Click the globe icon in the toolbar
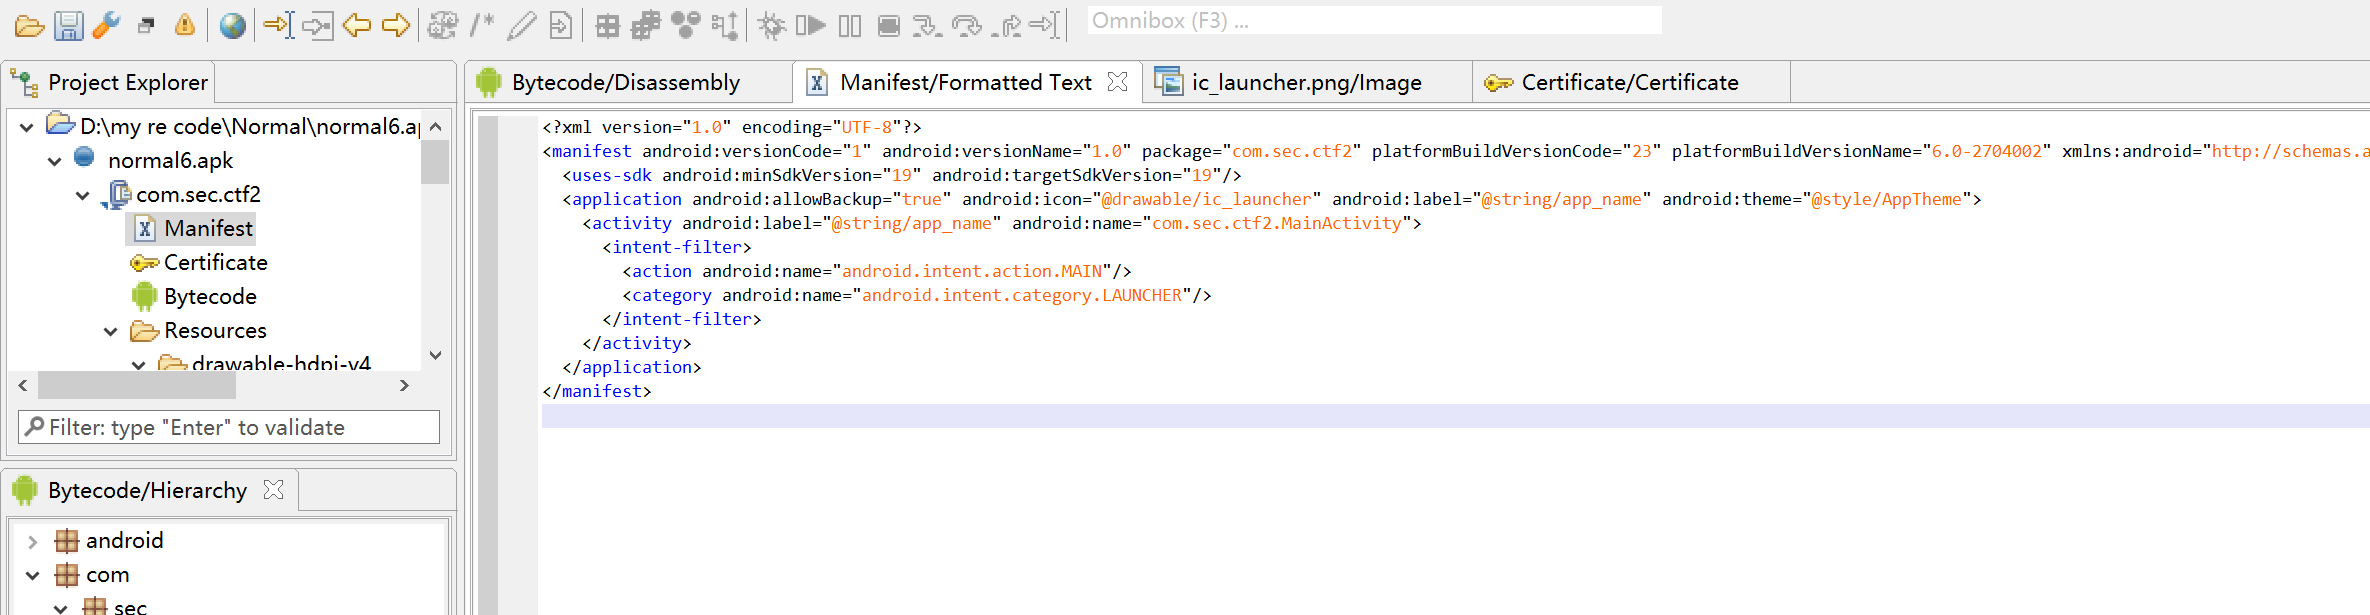2370x615 pixels. pos(232,25)
